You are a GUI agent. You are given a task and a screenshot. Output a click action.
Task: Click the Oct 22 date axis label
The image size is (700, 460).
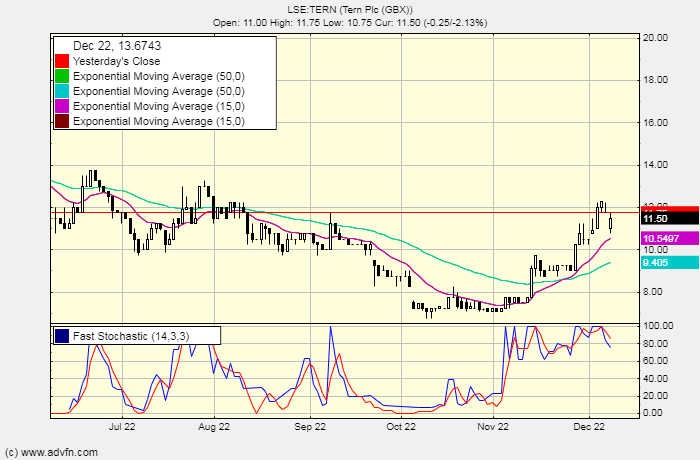(401, 427)
